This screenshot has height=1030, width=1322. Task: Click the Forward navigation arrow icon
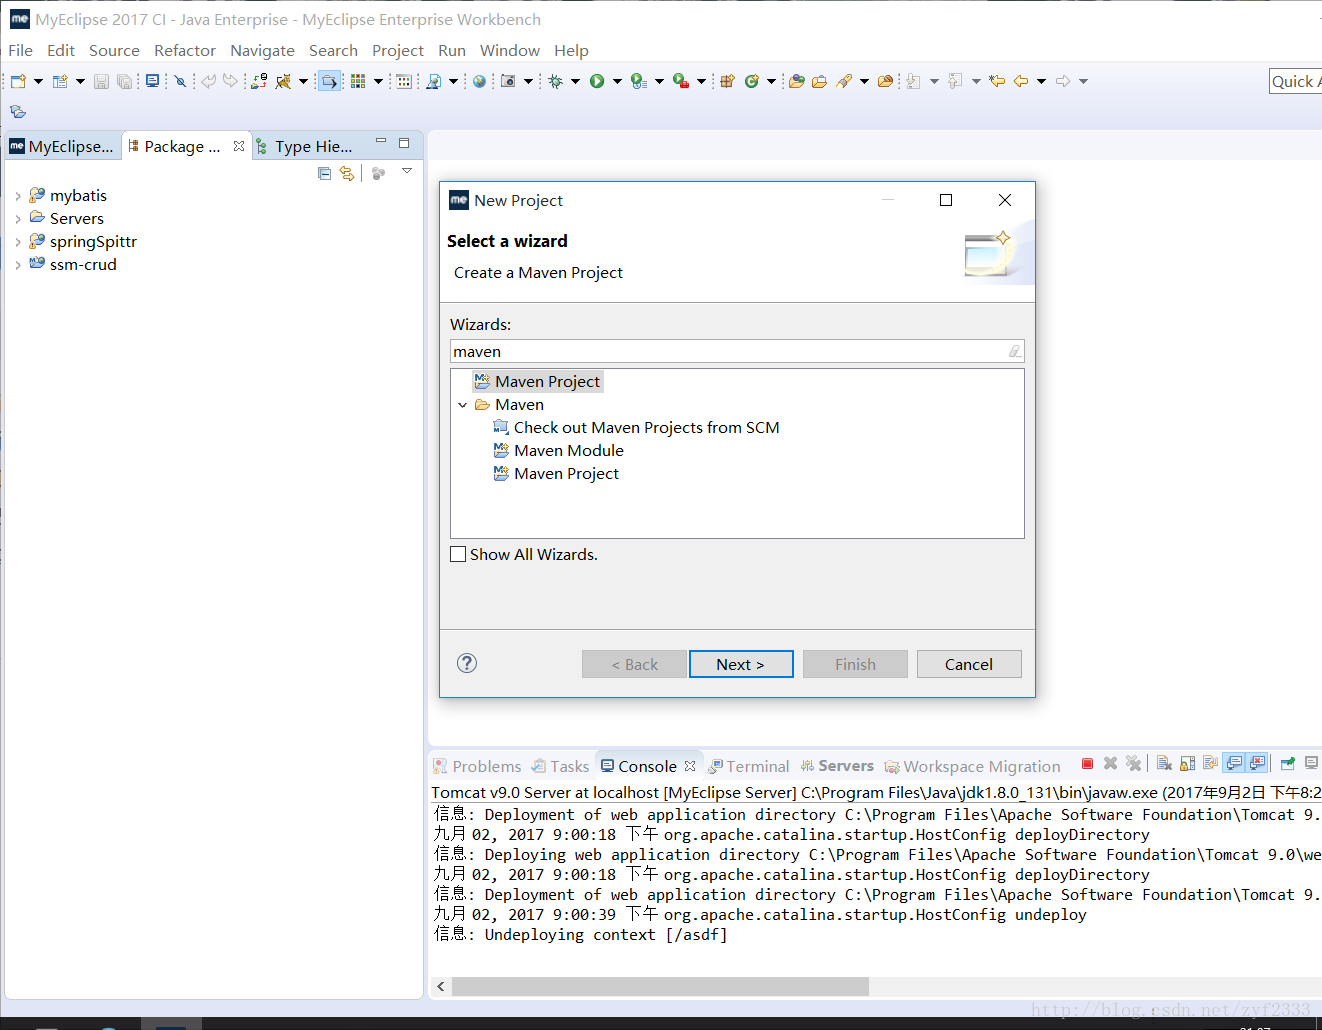coord(1063,81)
